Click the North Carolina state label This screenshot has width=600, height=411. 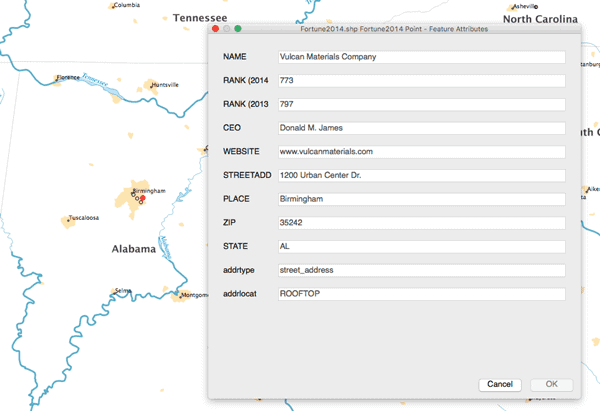pyautogui.click(x=540, y=19)
